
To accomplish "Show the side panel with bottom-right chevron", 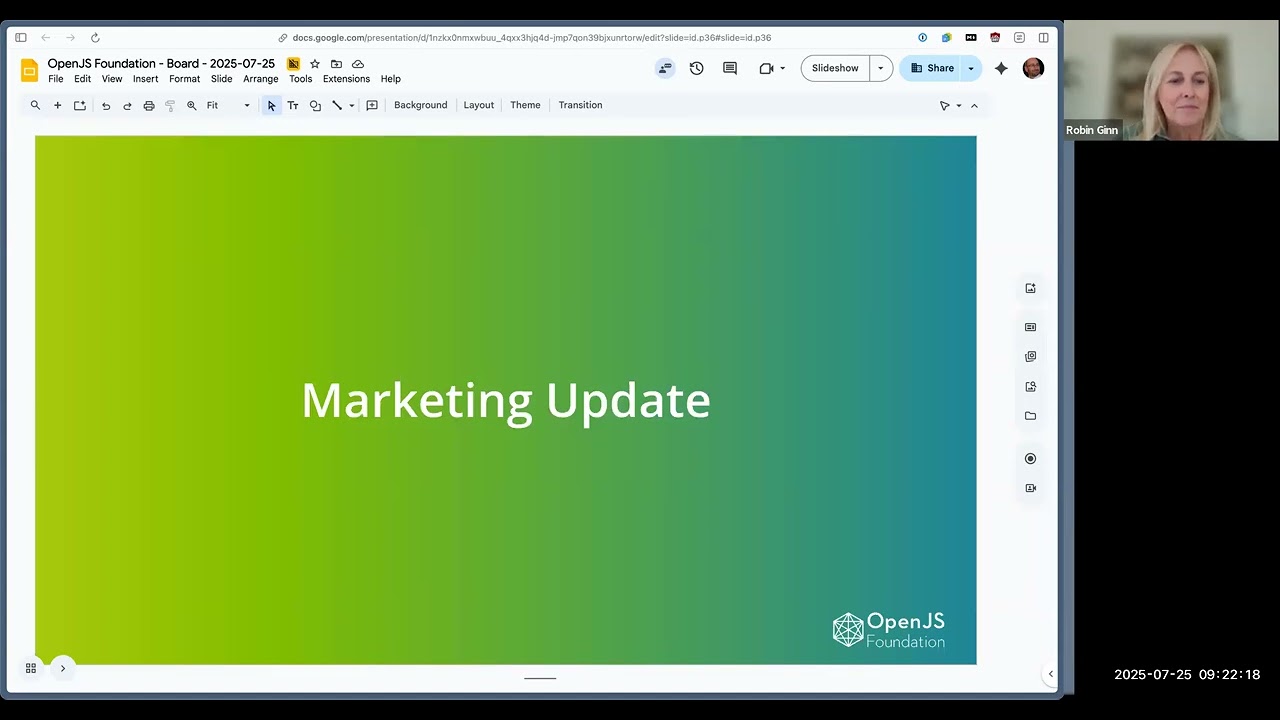I will (1050, 674).
